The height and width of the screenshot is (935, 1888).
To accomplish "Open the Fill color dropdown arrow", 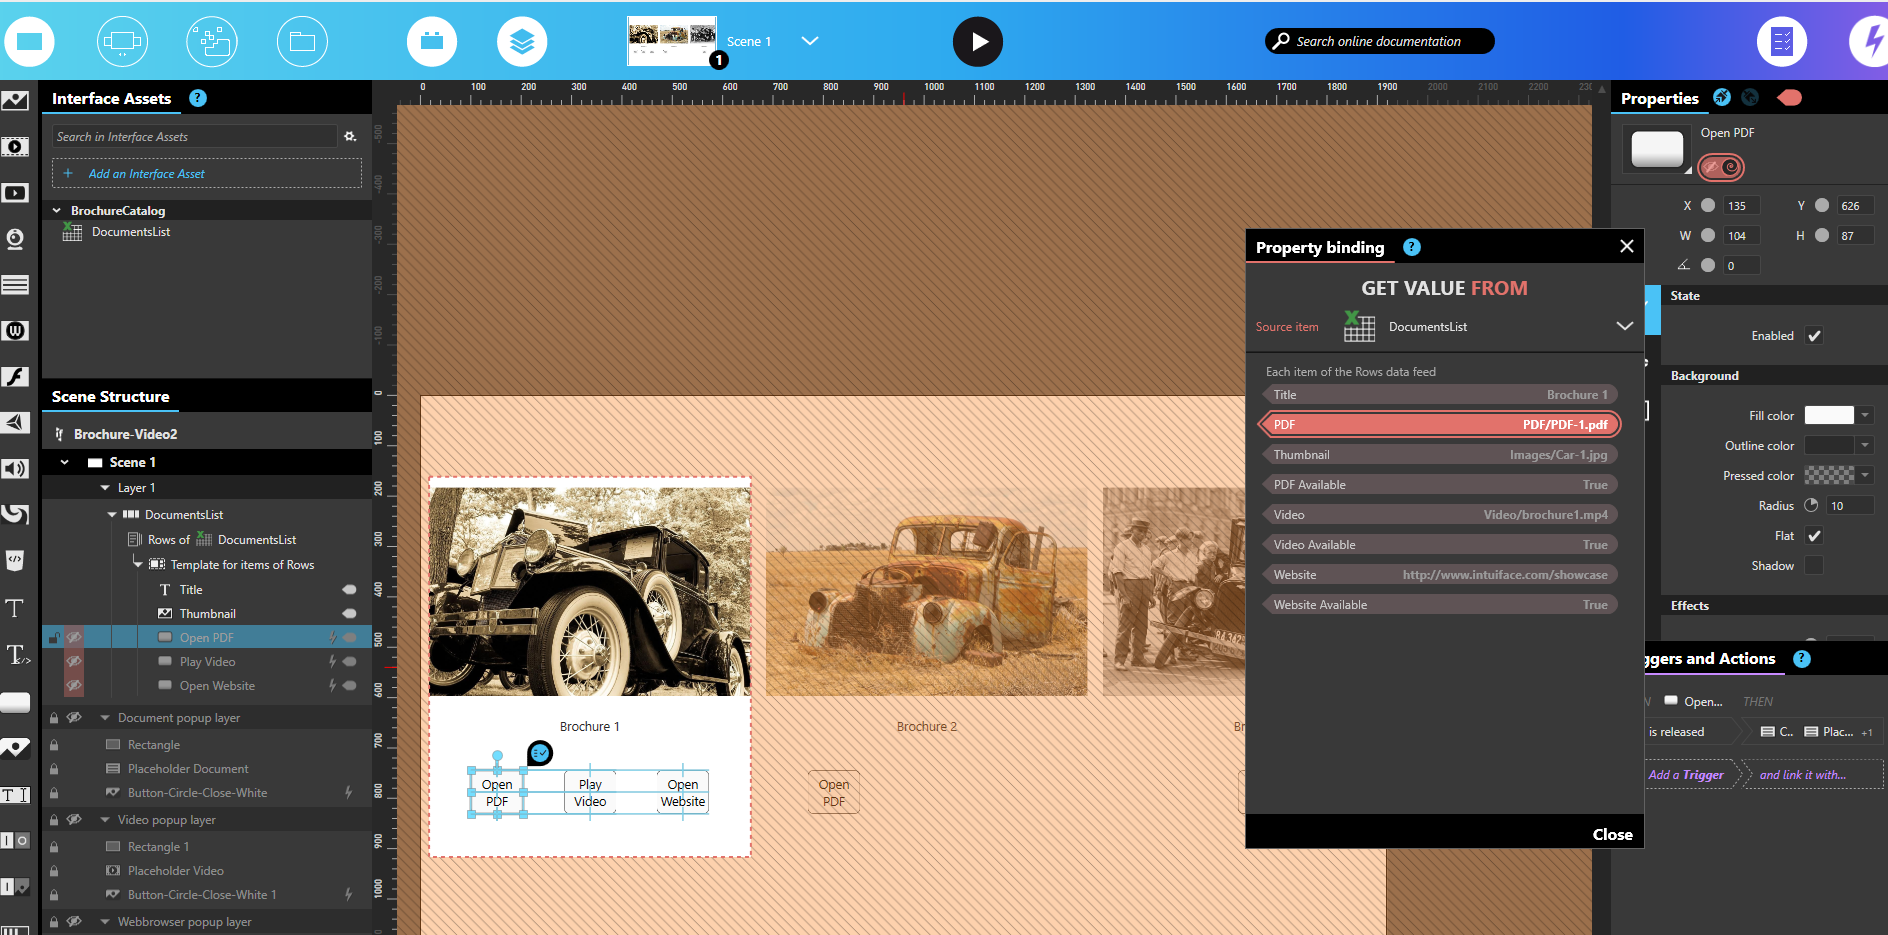I will 1865,415.
